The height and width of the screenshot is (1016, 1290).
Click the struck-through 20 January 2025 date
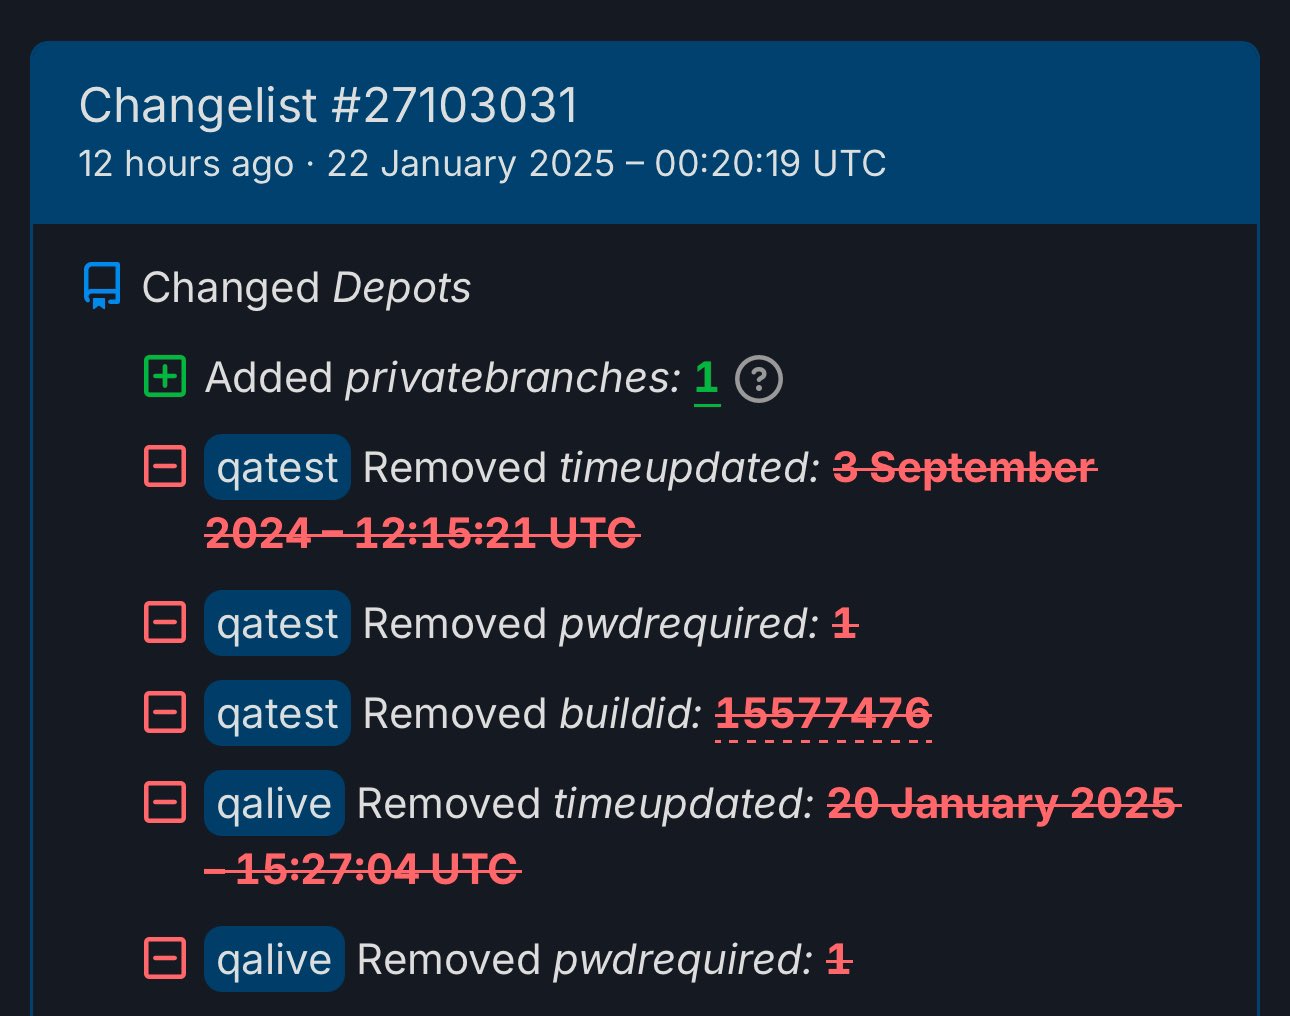pyautogui.click(x=1003, y=803)
